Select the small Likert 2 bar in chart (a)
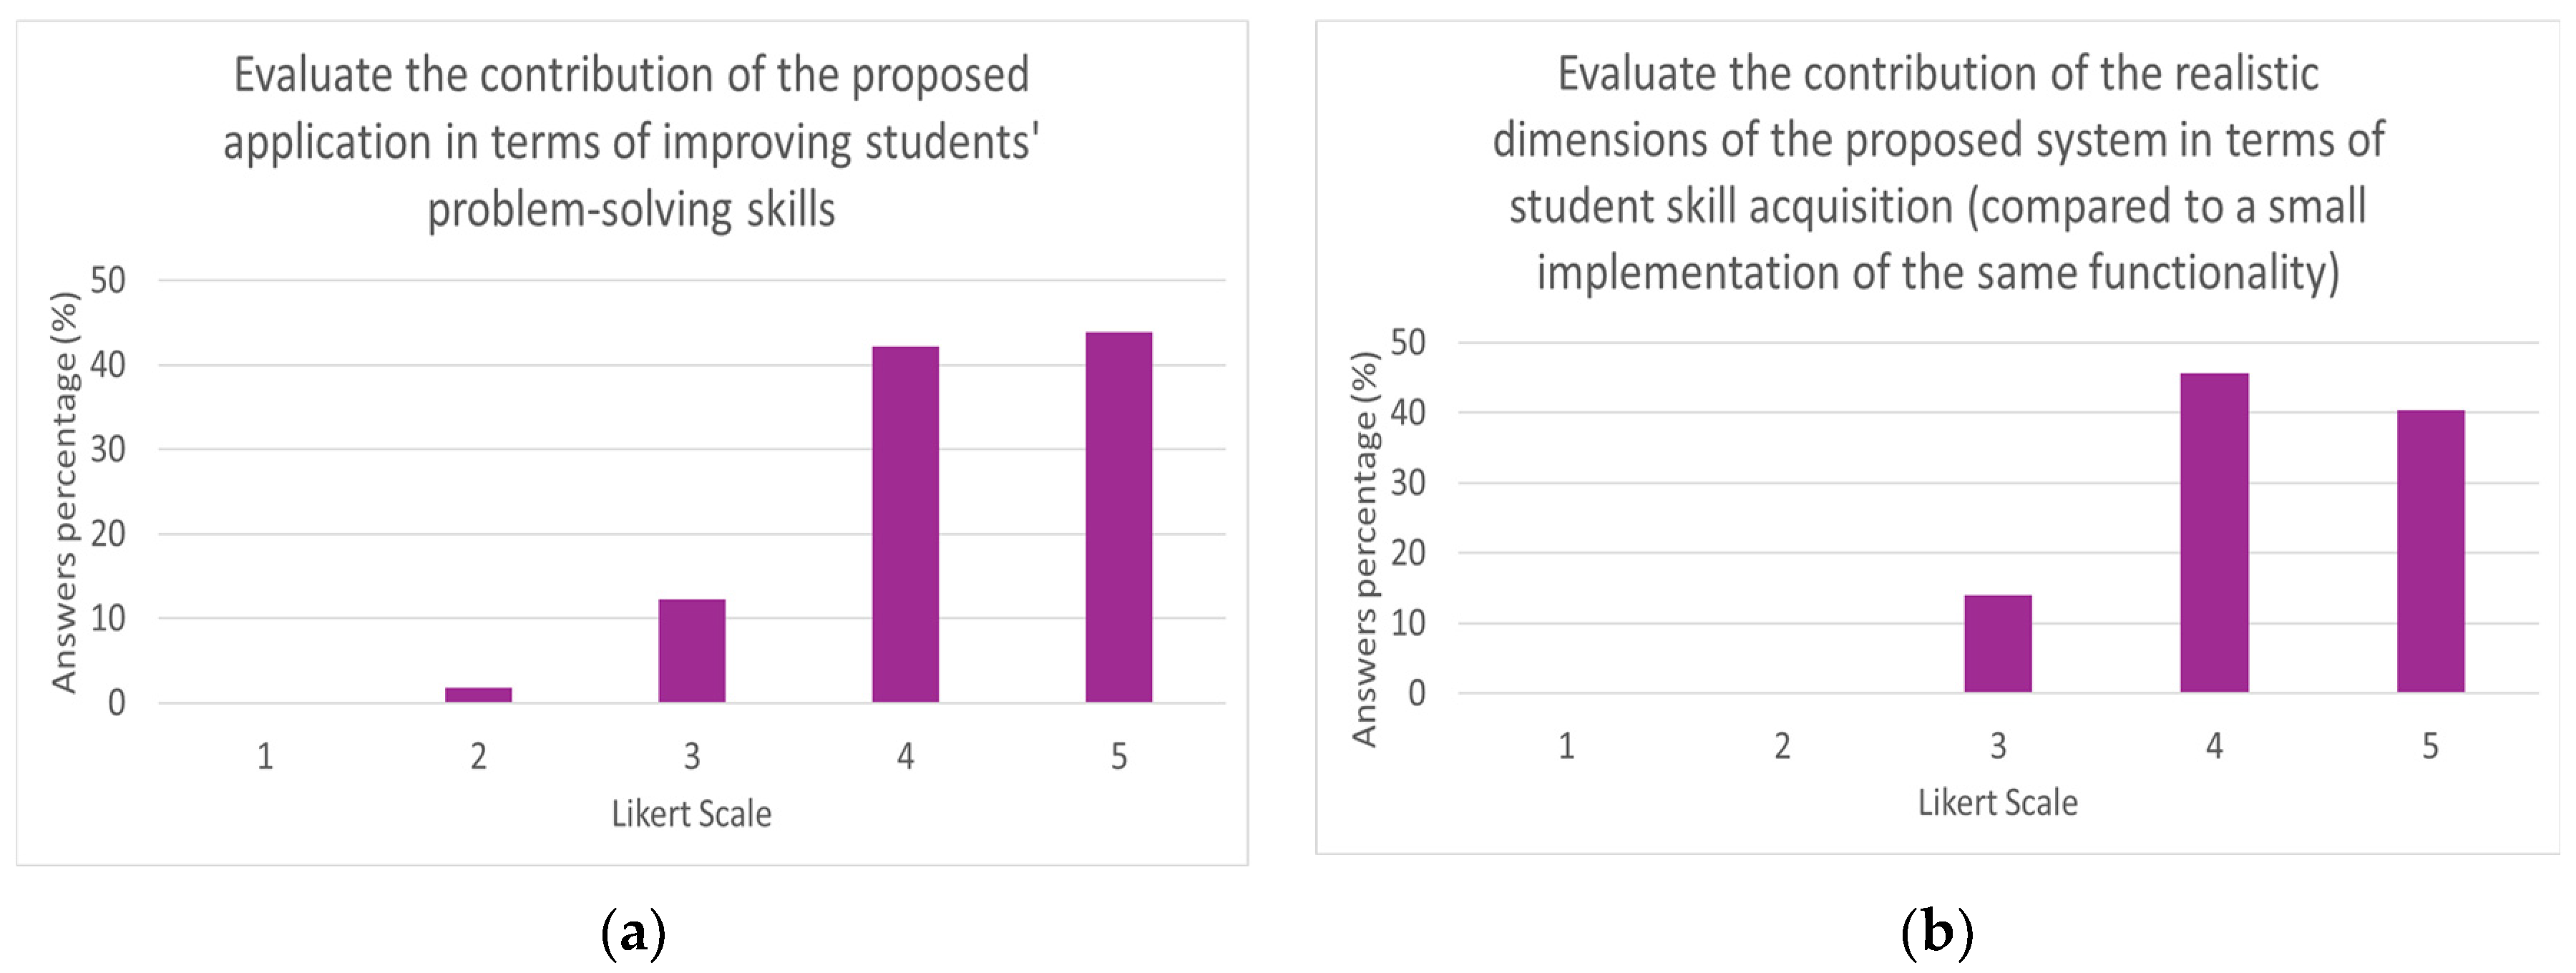 pos(478,694)
